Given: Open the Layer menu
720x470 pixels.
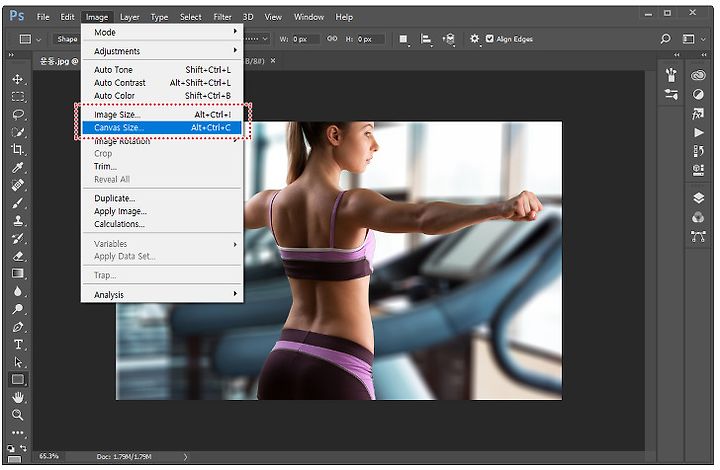Looking at the screenshot, I should (x=129, y=17).
